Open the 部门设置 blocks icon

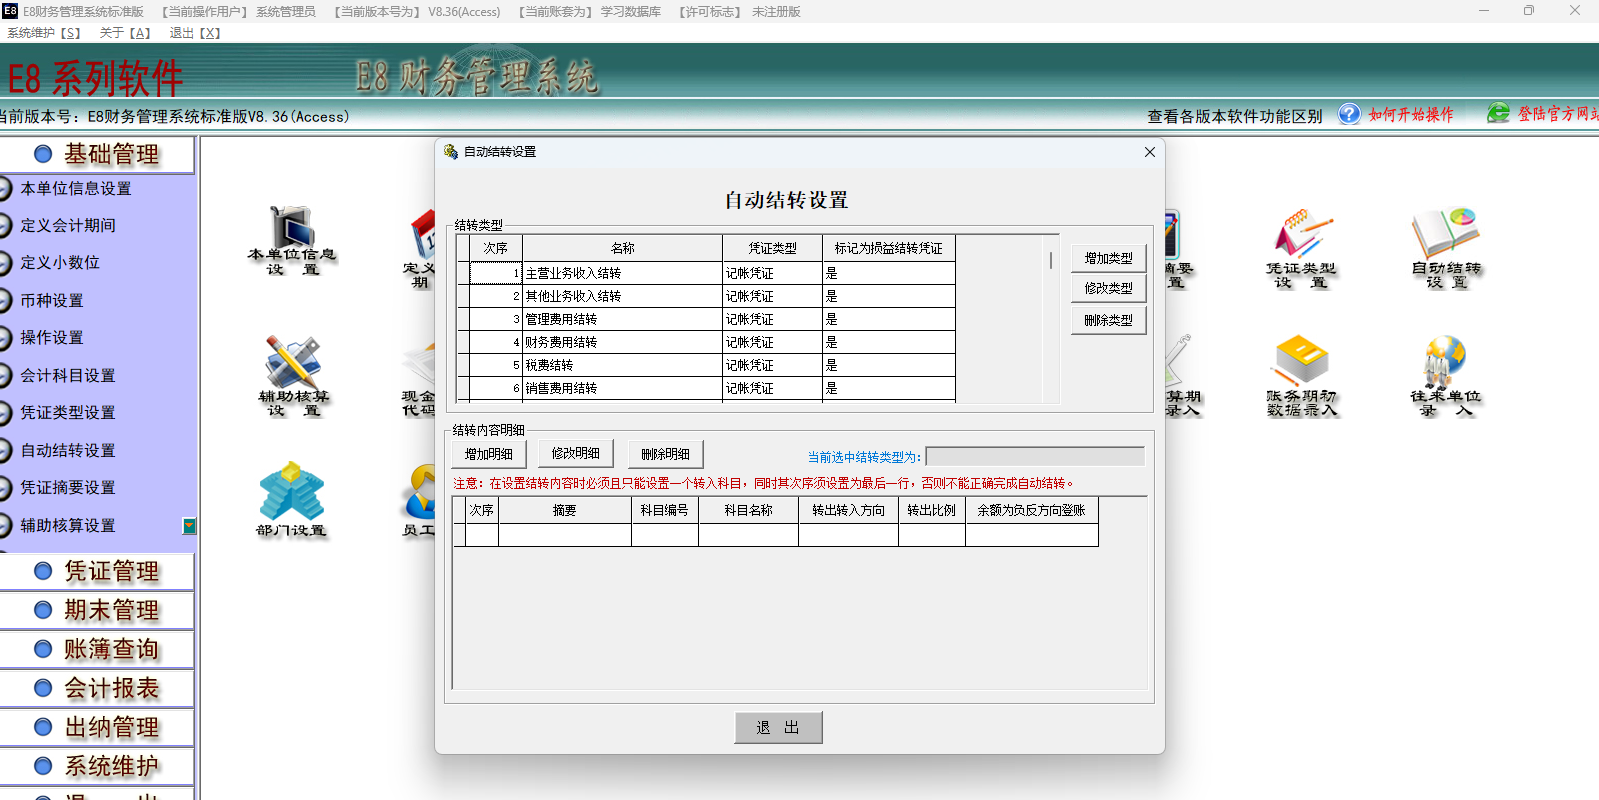(291, 490)
